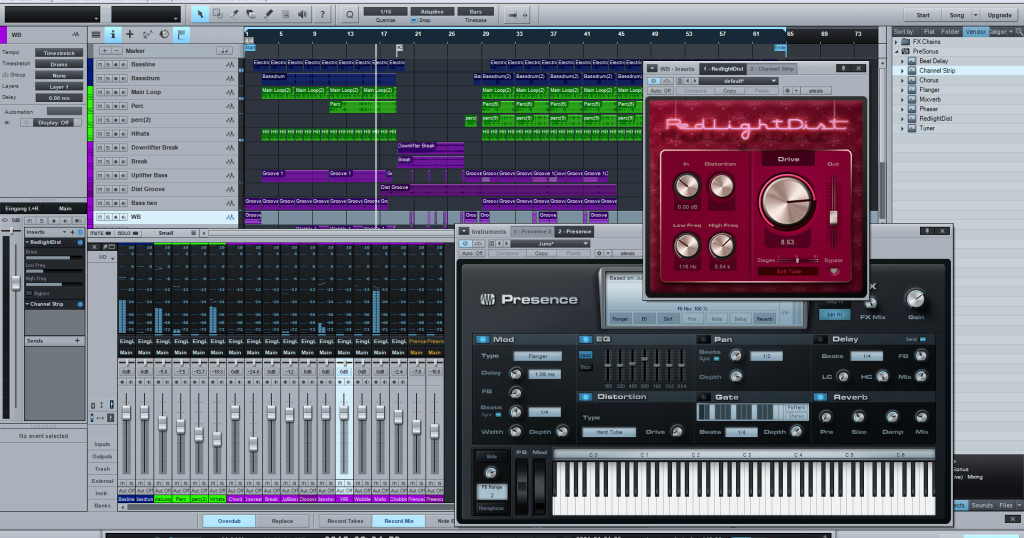Enable the Presence Pan section power button
Image resolution: width=1024 pixels, height=538 pixels.
click(703, 340)
